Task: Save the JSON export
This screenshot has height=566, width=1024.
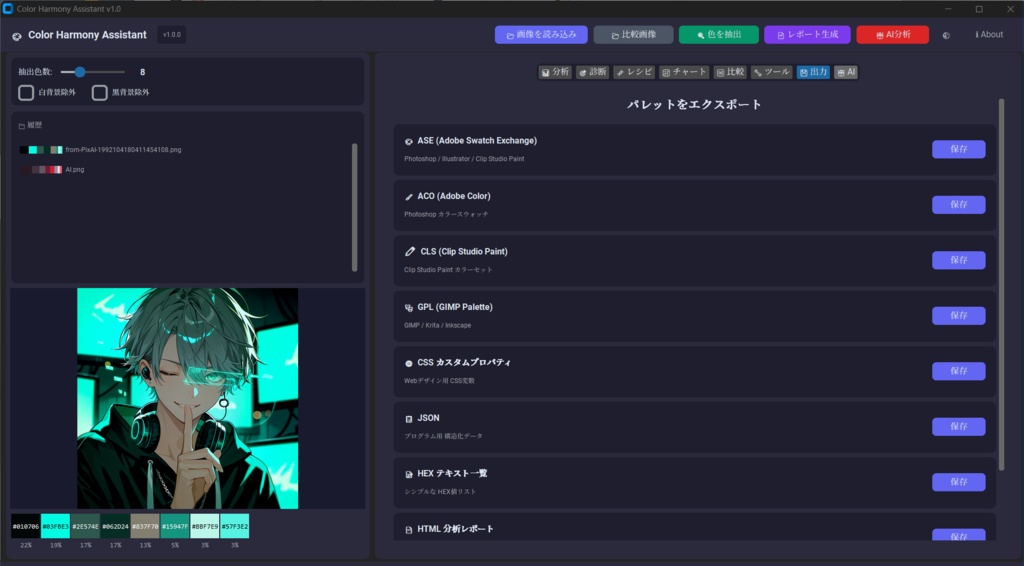Action: point(958,426)
